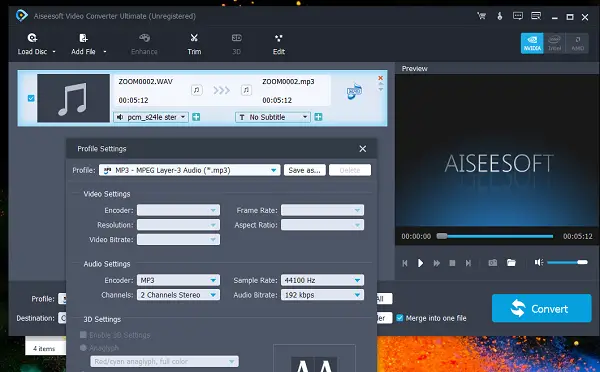The image size is (600, 372).
Task: Open the shopping cart purchase icon
Action: (481, 16)
